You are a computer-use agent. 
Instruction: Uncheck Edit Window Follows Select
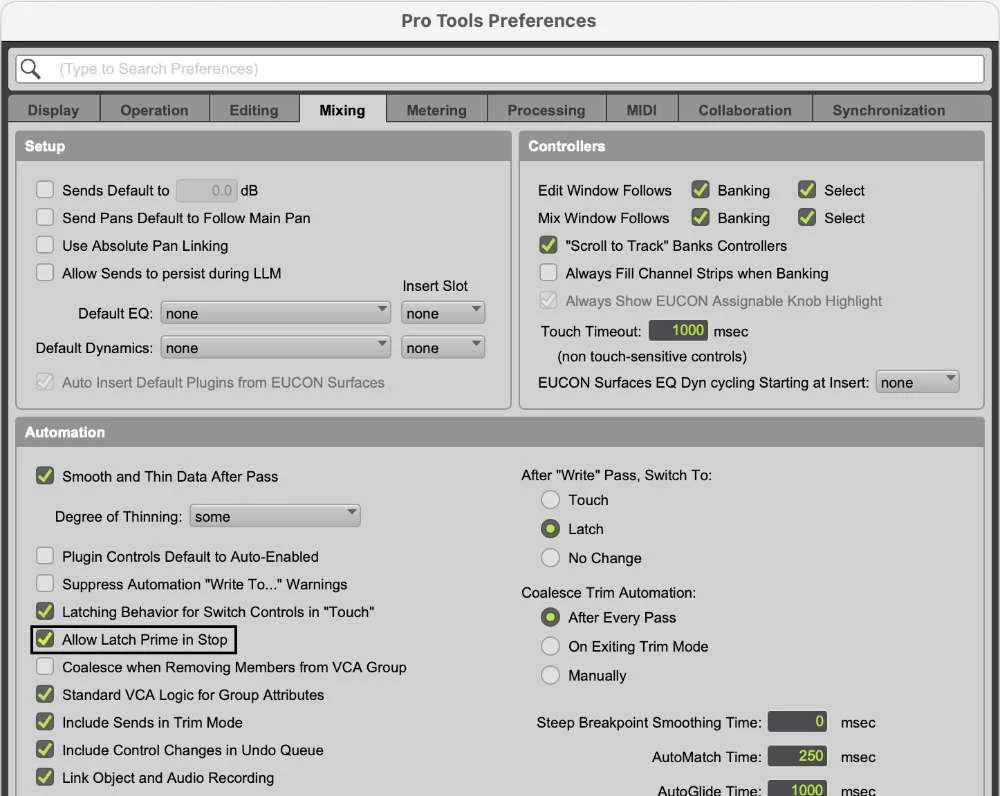(x=807, y=189)
